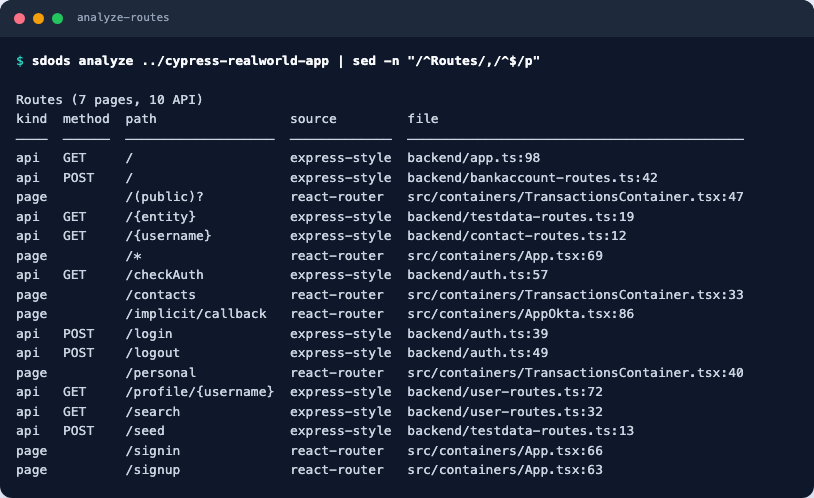Viewport: 814px width, 498px height.
Task: Select src/containers/AppOkta.tsx:86
Action: pyautogui.click(x=521, y=314)
